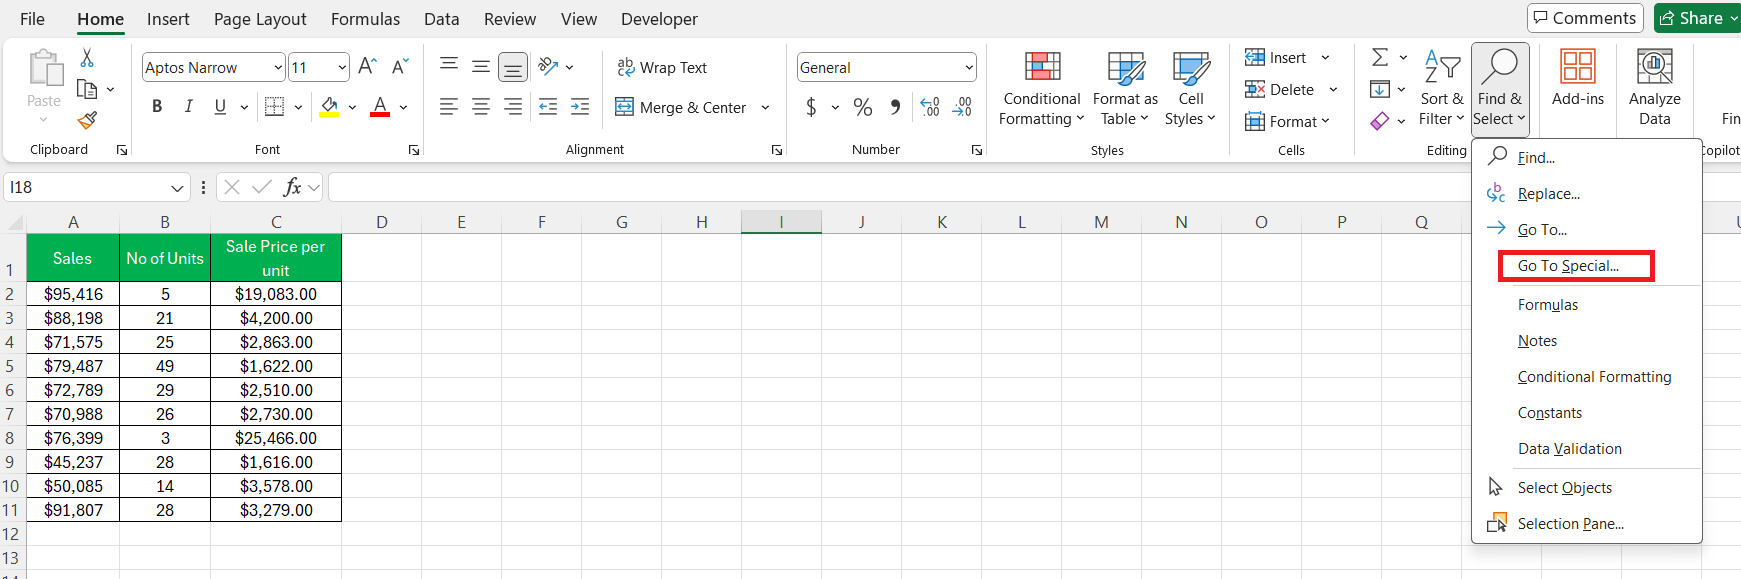
Task: Choose Replace... from the menu
Action: coord(1587,194)
